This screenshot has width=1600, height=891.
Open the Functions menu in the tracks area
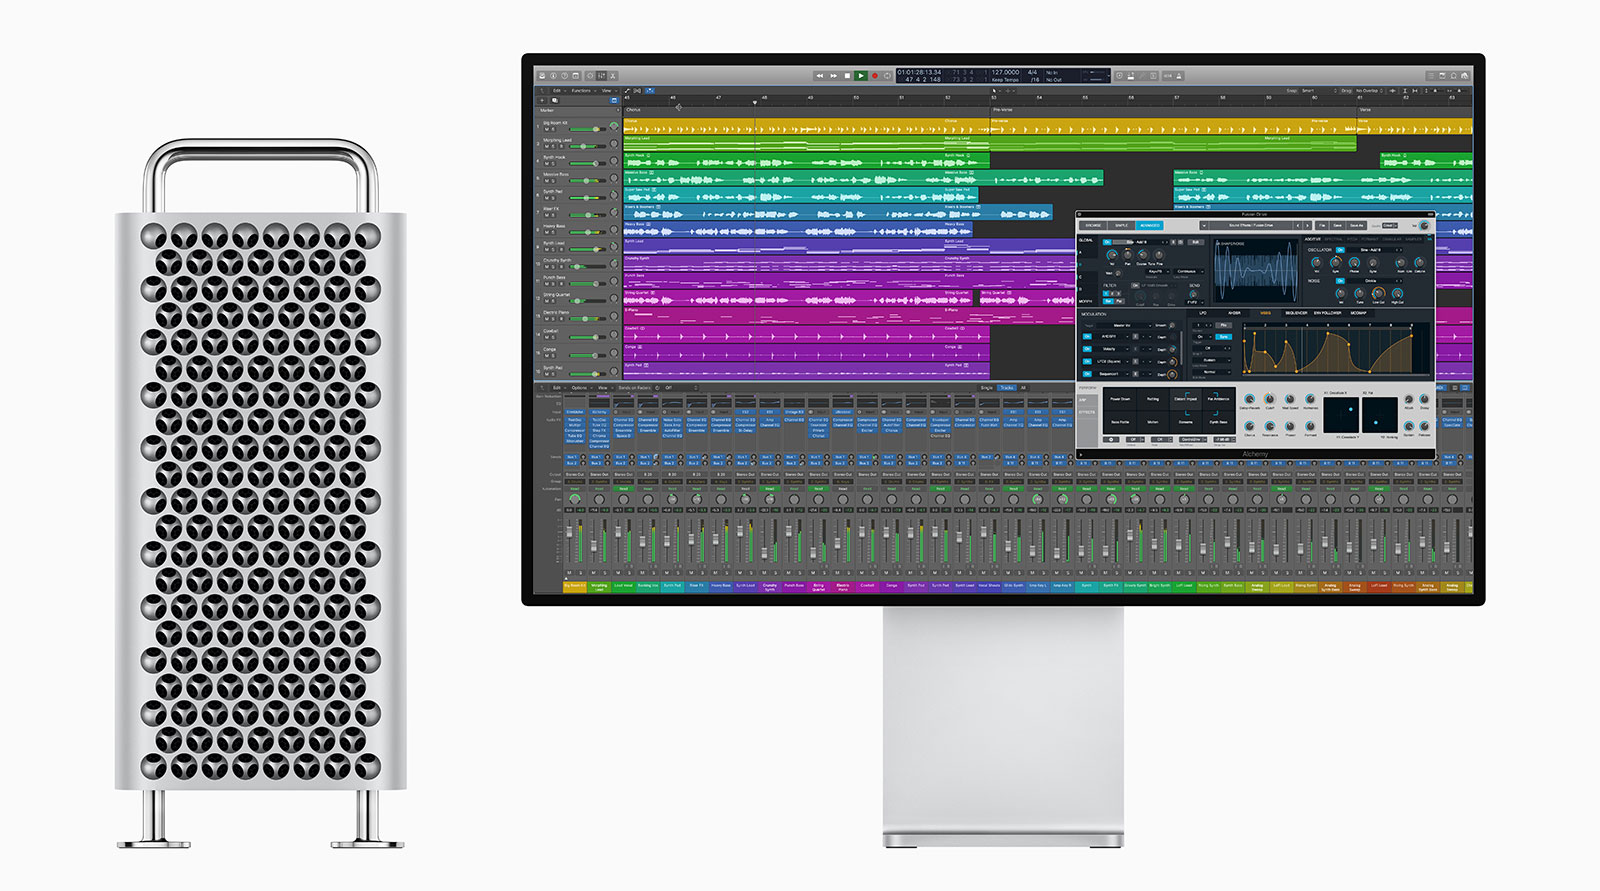[x=581, y=91]
